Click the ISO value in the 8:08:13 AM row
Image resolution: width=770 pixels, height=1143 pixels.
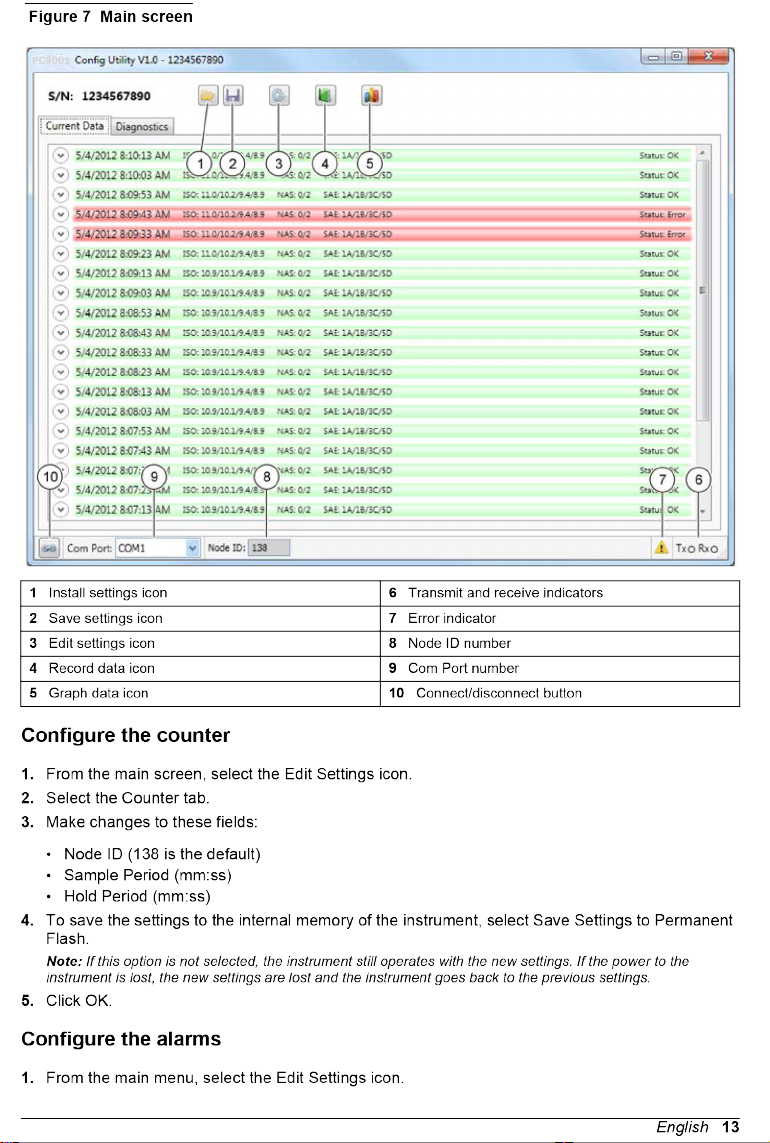tap(223, 391)
